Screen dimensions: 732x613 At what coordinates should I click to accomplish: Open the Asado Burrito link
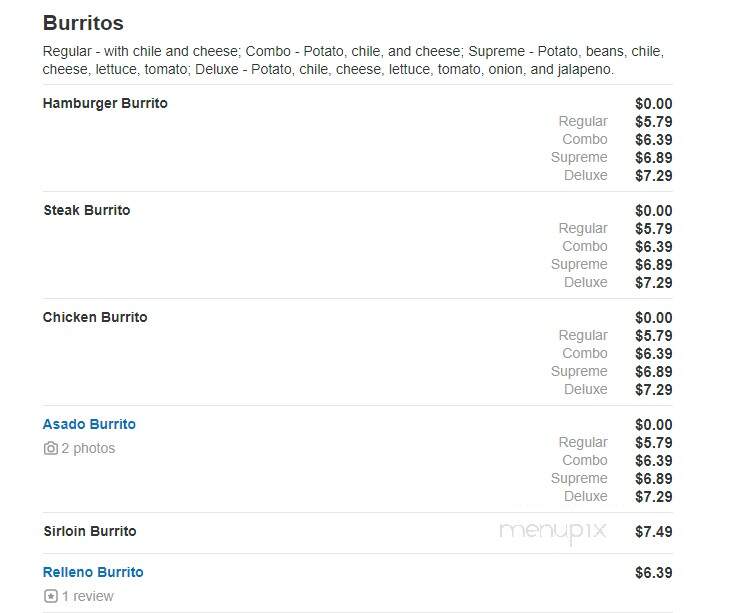point(89,424)
